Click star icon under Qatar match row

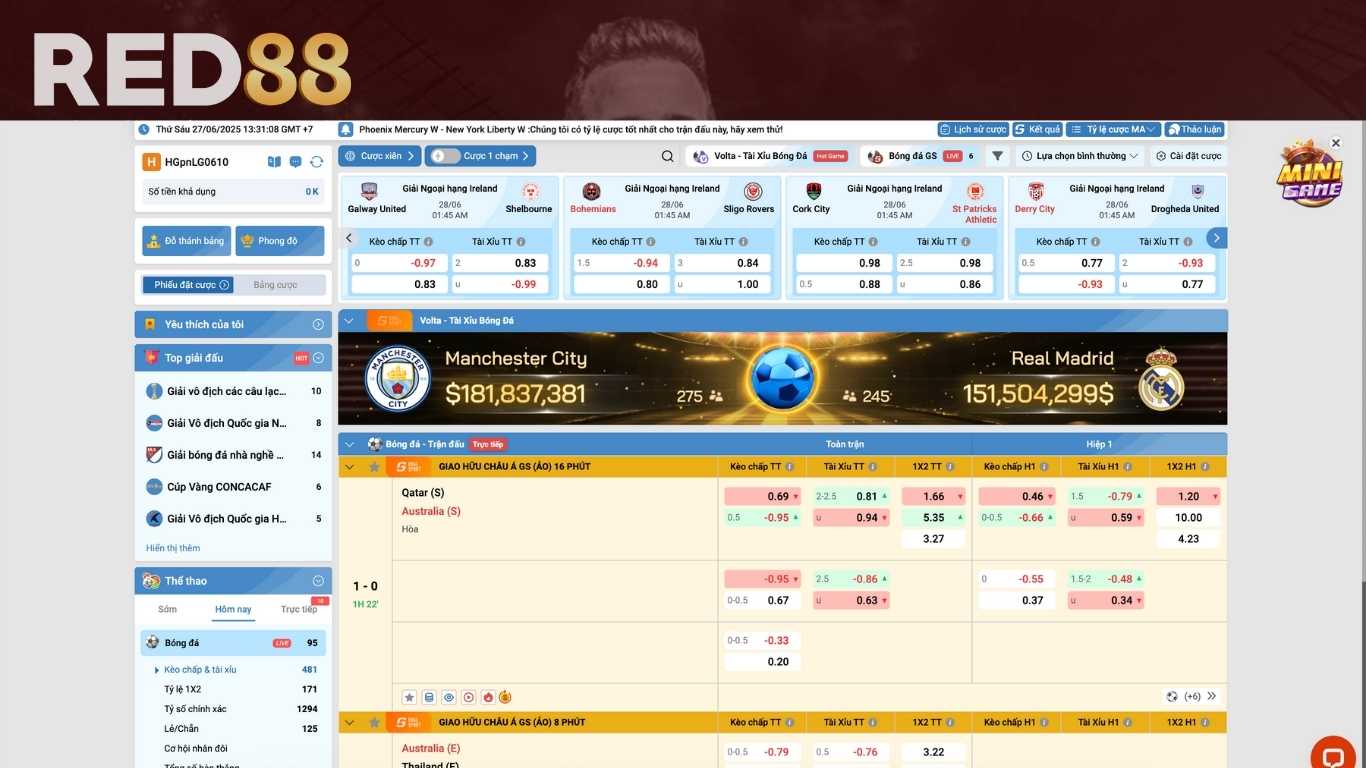pos(409,697)
